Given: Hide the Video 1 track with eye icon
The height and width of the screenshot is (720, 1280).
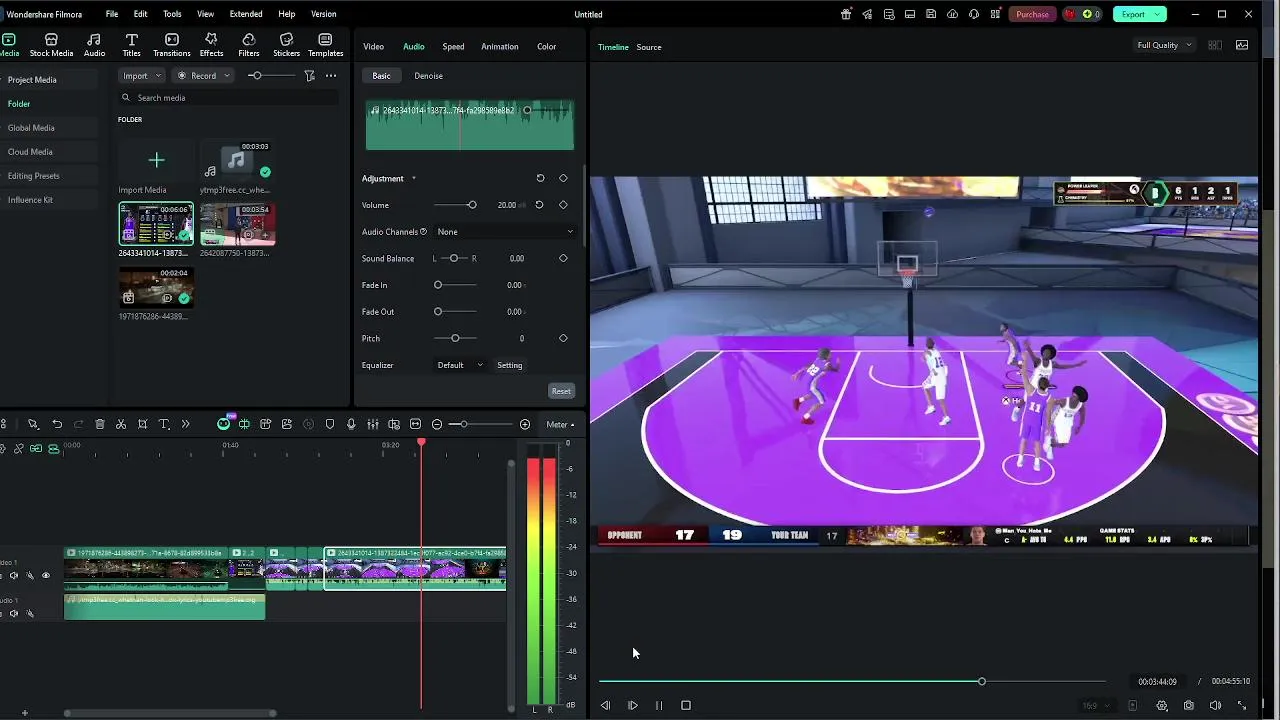Looking at the screenshot, I should coord(45,575).
